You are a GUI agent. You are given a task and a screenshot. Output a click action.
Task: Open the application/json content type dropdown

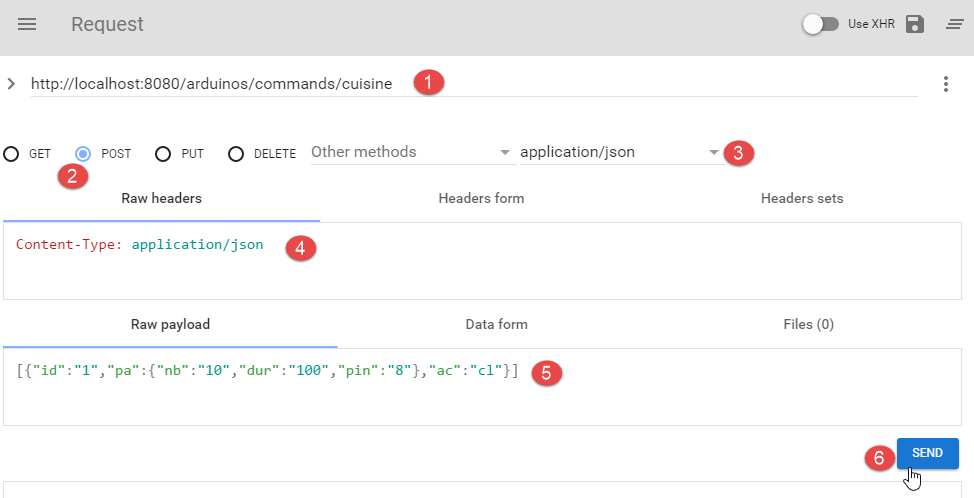[x=619, y=153]
